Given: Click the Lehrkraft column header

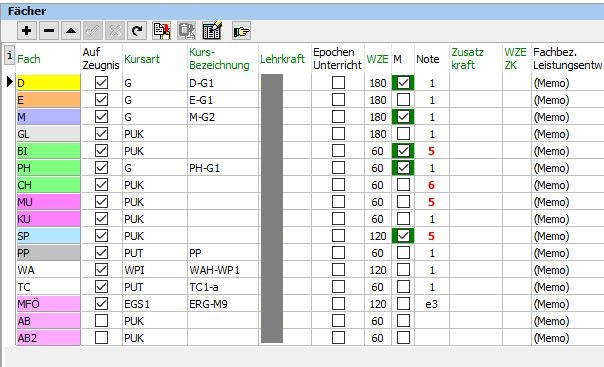Looking at the screenshot, I should [282, 59].
